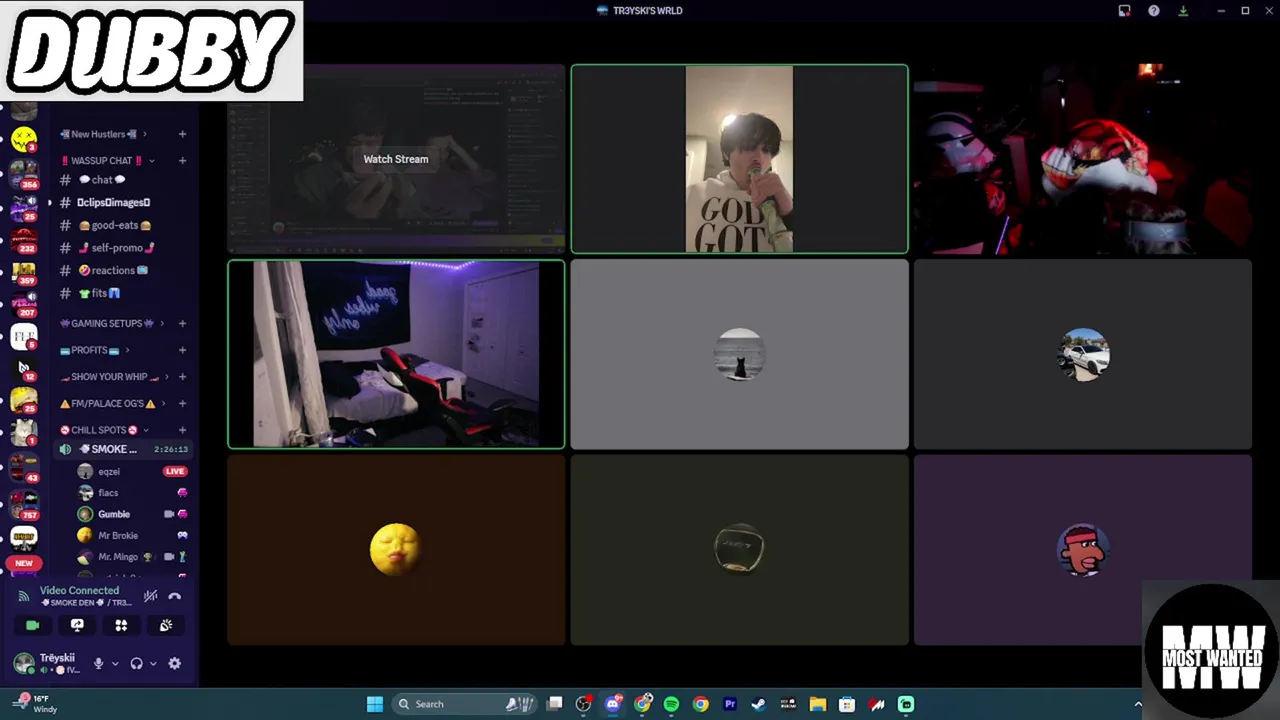Click the connection signal icon beside Video Connected
1280x720 pixels.
(24, 596)
